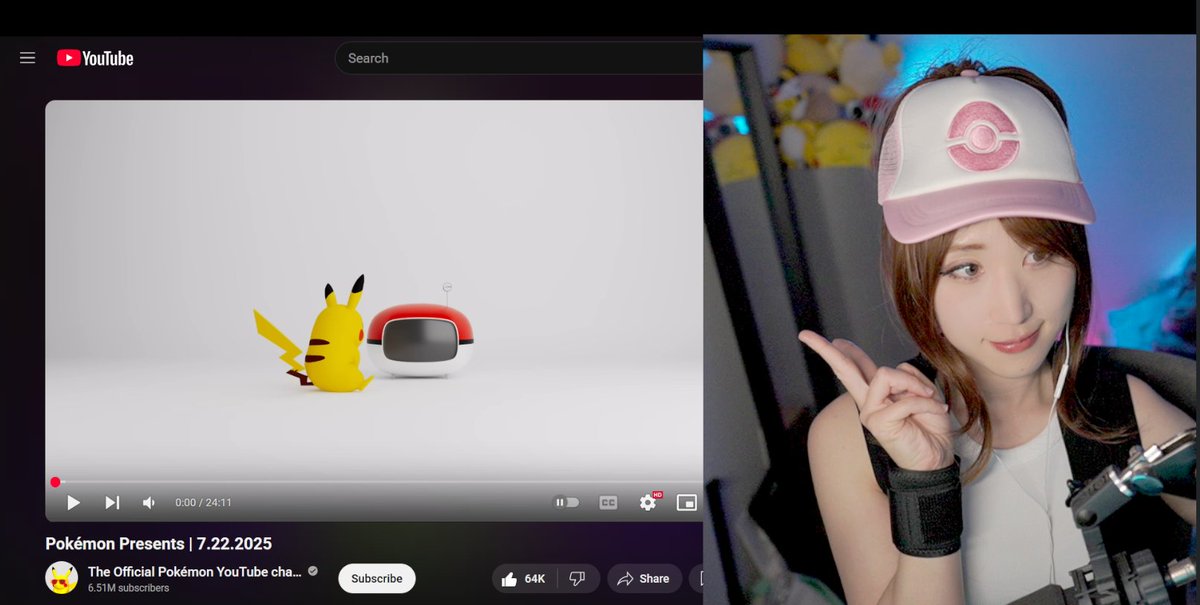Play the Pokémon Presents video
The height and width of the screenshot is (605, 1200).
click(73, 503)
